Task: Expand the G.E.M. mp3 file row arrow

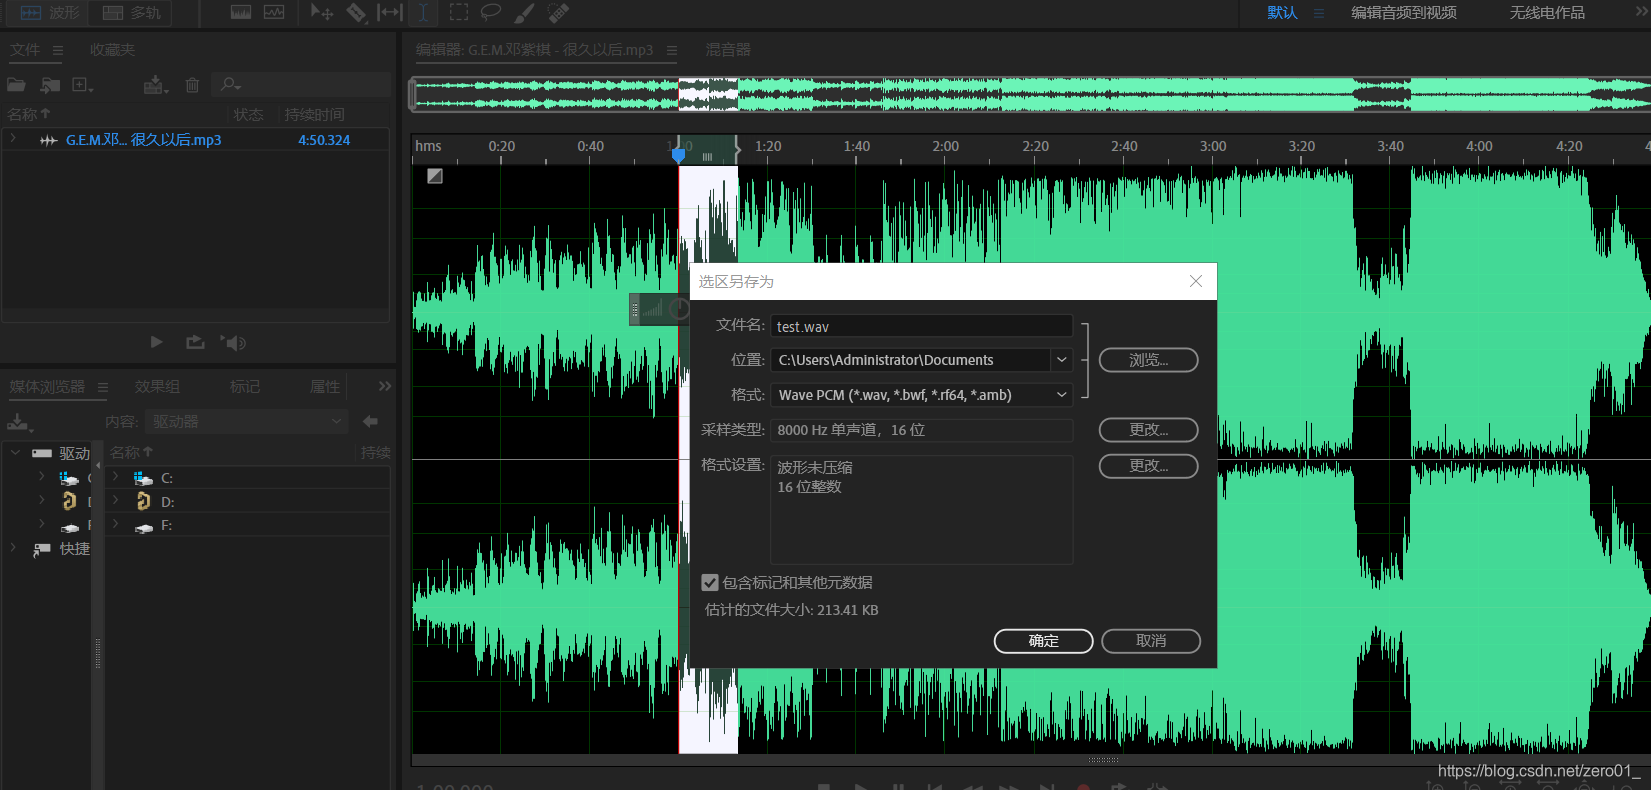Action: [13, 139]
